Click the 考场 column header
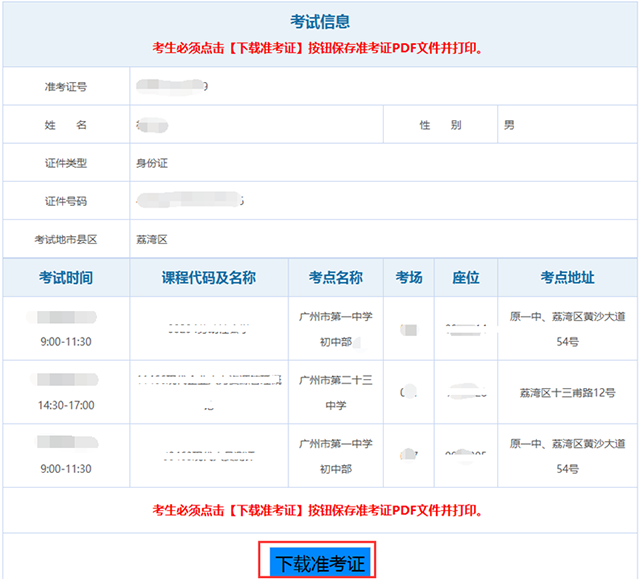This screenshot has width=640, height=584. [409, 278]
